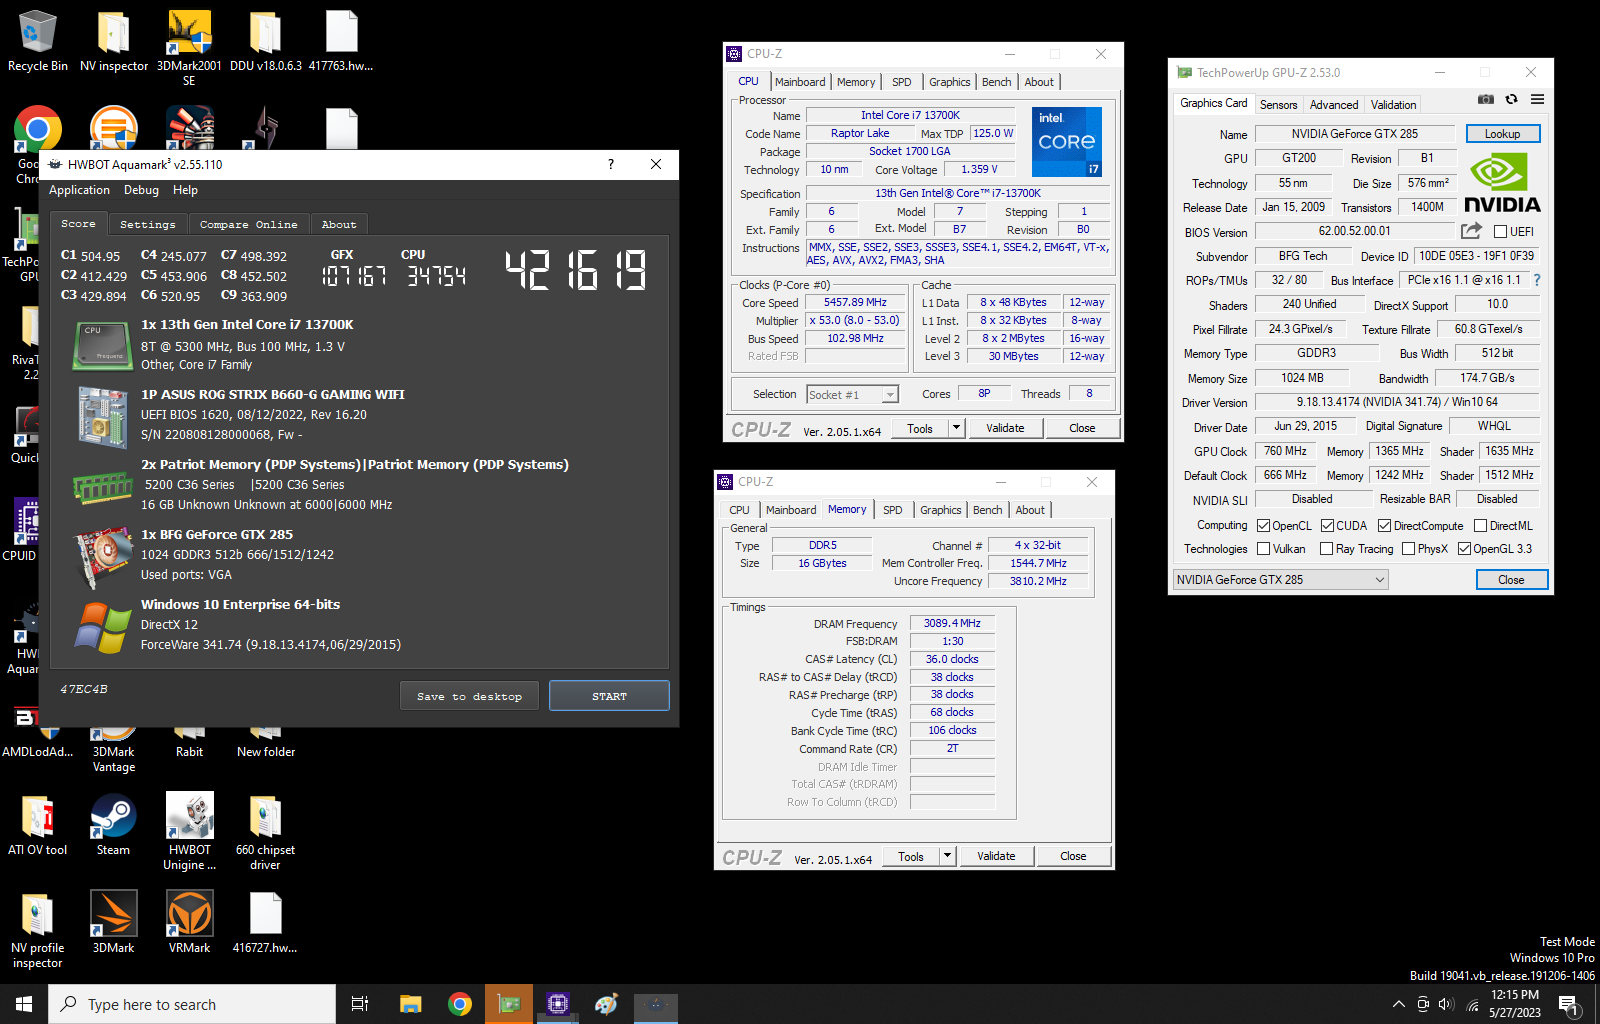Switch to Compare Online tab in Aquamark
This screenshot has height=1024, width=1600.
(x=248, y=225)
